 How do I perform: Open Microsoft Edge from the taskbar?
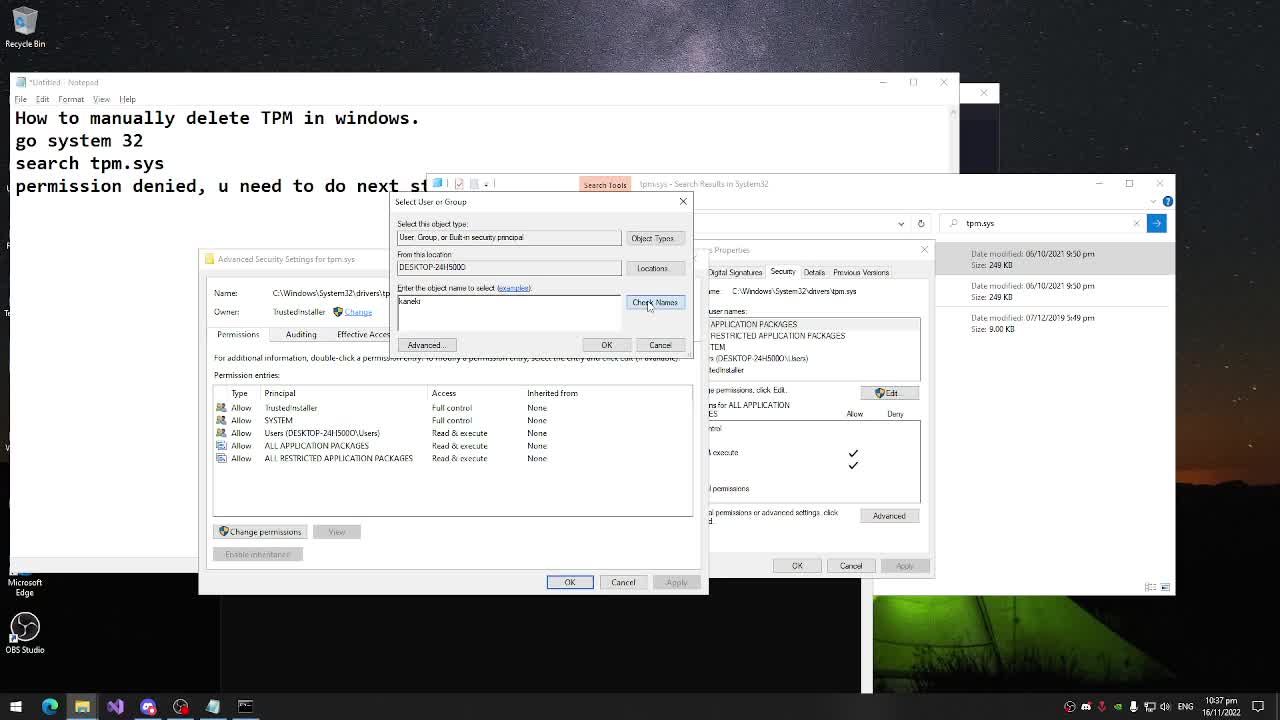50,706
